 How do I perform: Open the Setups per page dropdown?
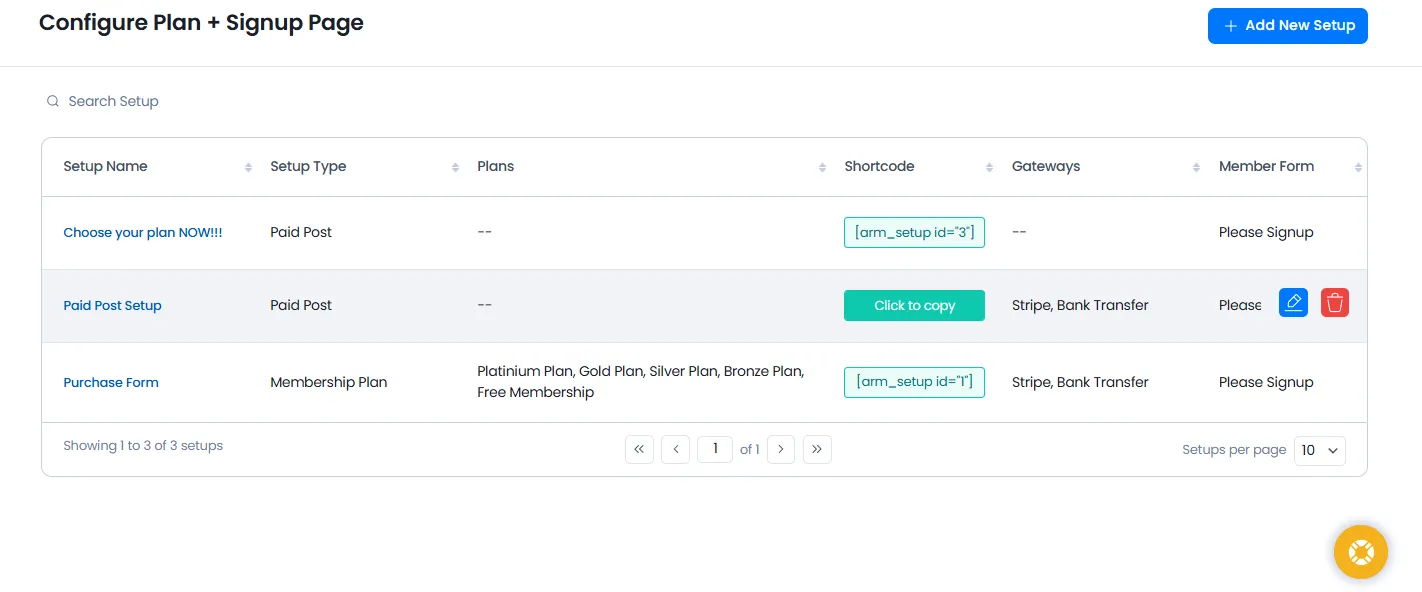pos(1319,450)
